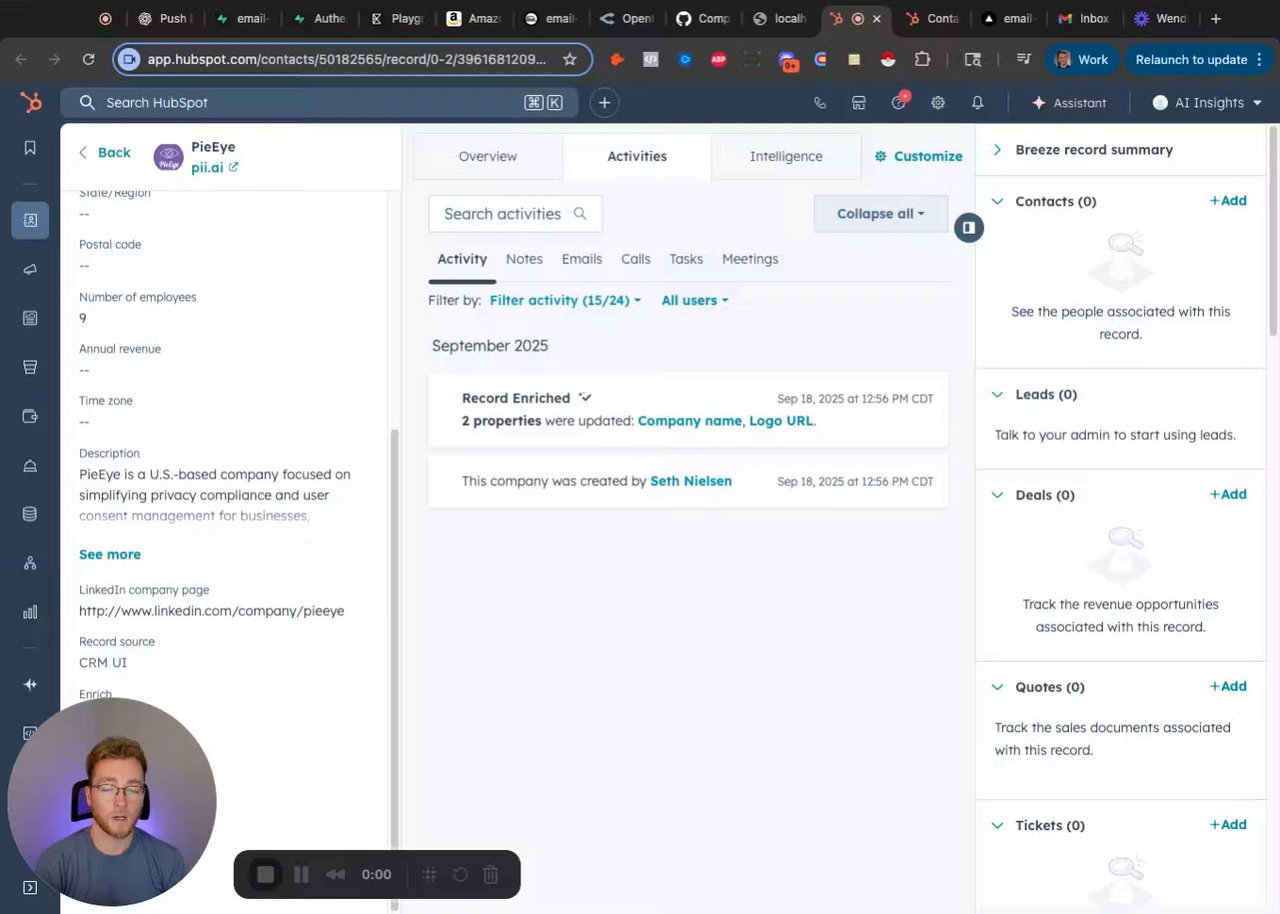Viewport: 1280px width, 914px height.
Task: Click the HubSpot sprocket logo
Action: [30, 102]
